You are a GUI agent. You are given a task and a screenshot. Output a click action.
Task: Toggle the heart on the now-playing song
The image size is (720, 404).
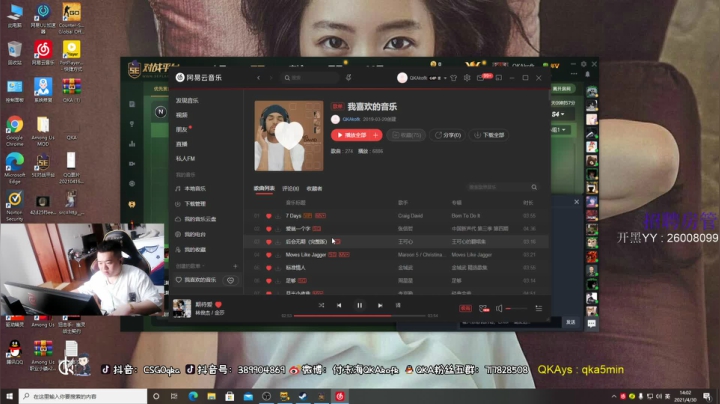[x=219, y=304]
